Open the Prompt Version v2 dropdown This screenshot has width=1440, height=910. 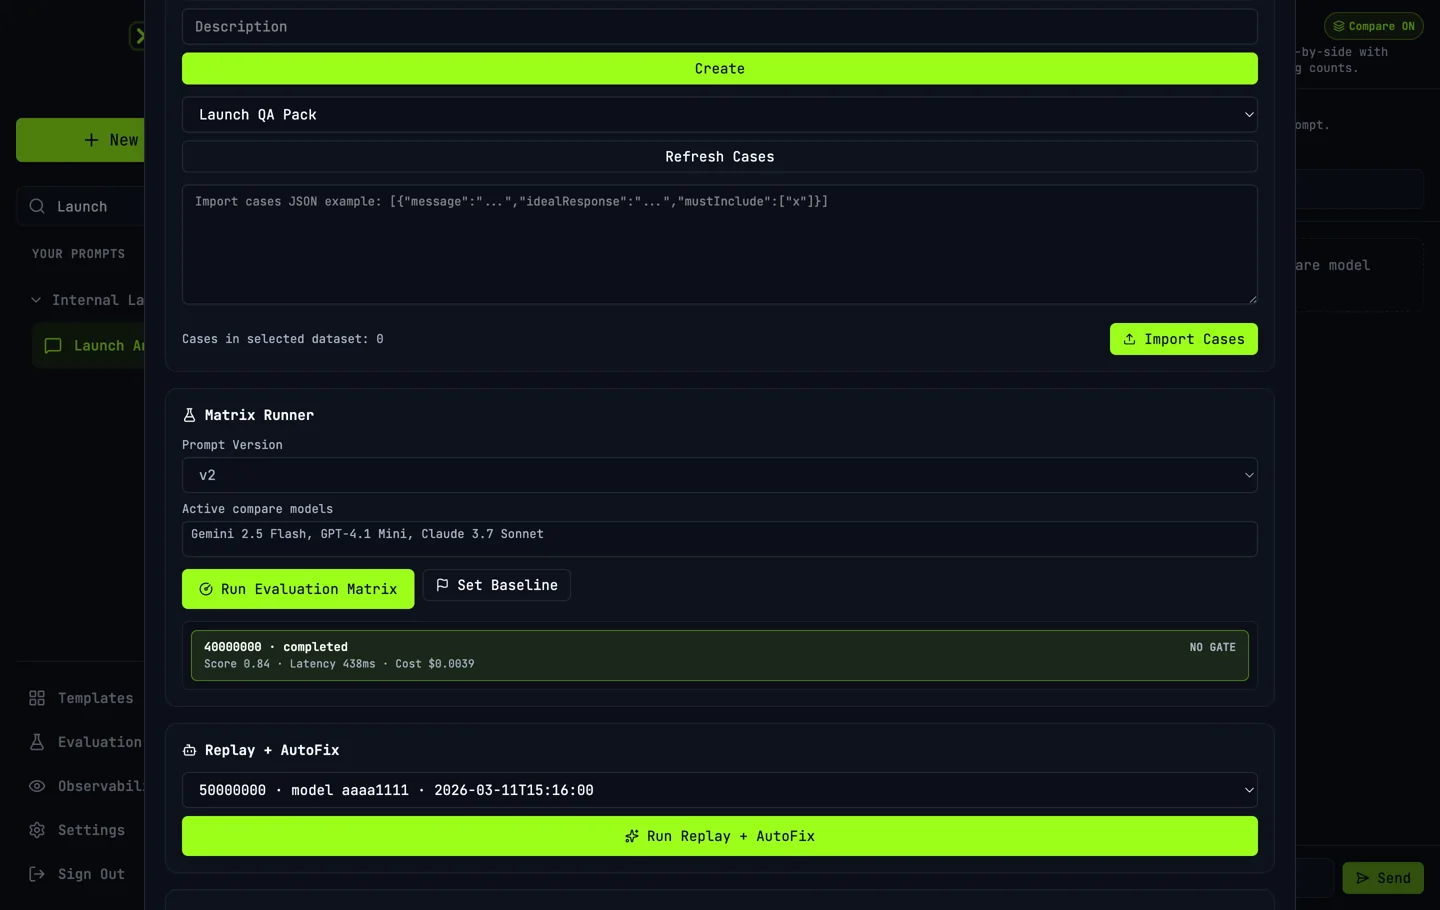(719, 475)
